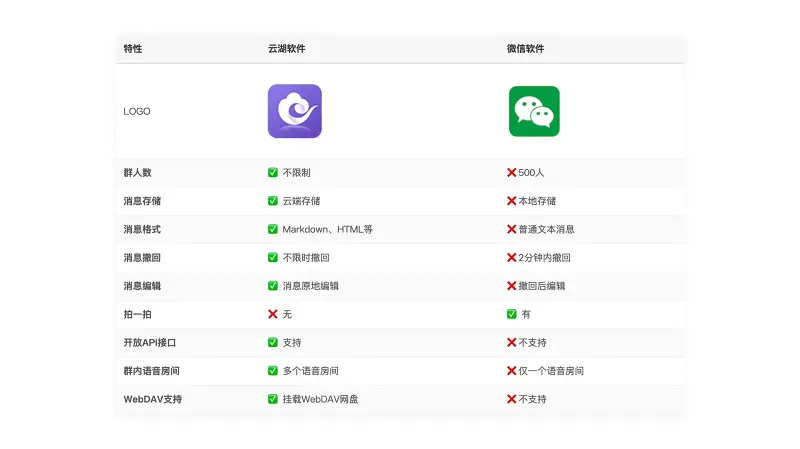Click the green WeChat logo

tap(534, 111)
